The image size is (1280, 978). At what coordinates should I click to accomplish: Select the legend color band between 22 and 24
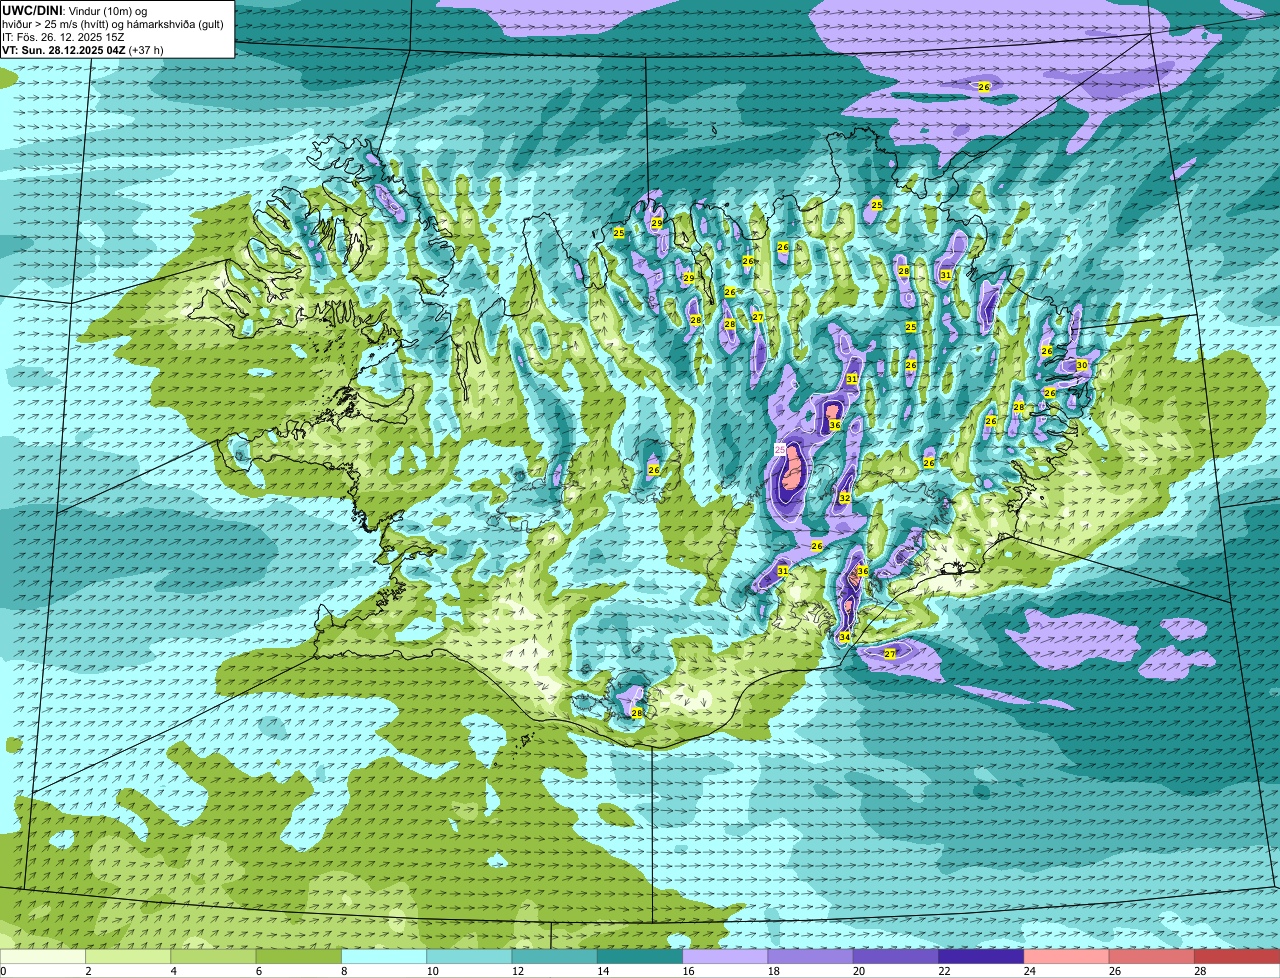coord(981,956)
